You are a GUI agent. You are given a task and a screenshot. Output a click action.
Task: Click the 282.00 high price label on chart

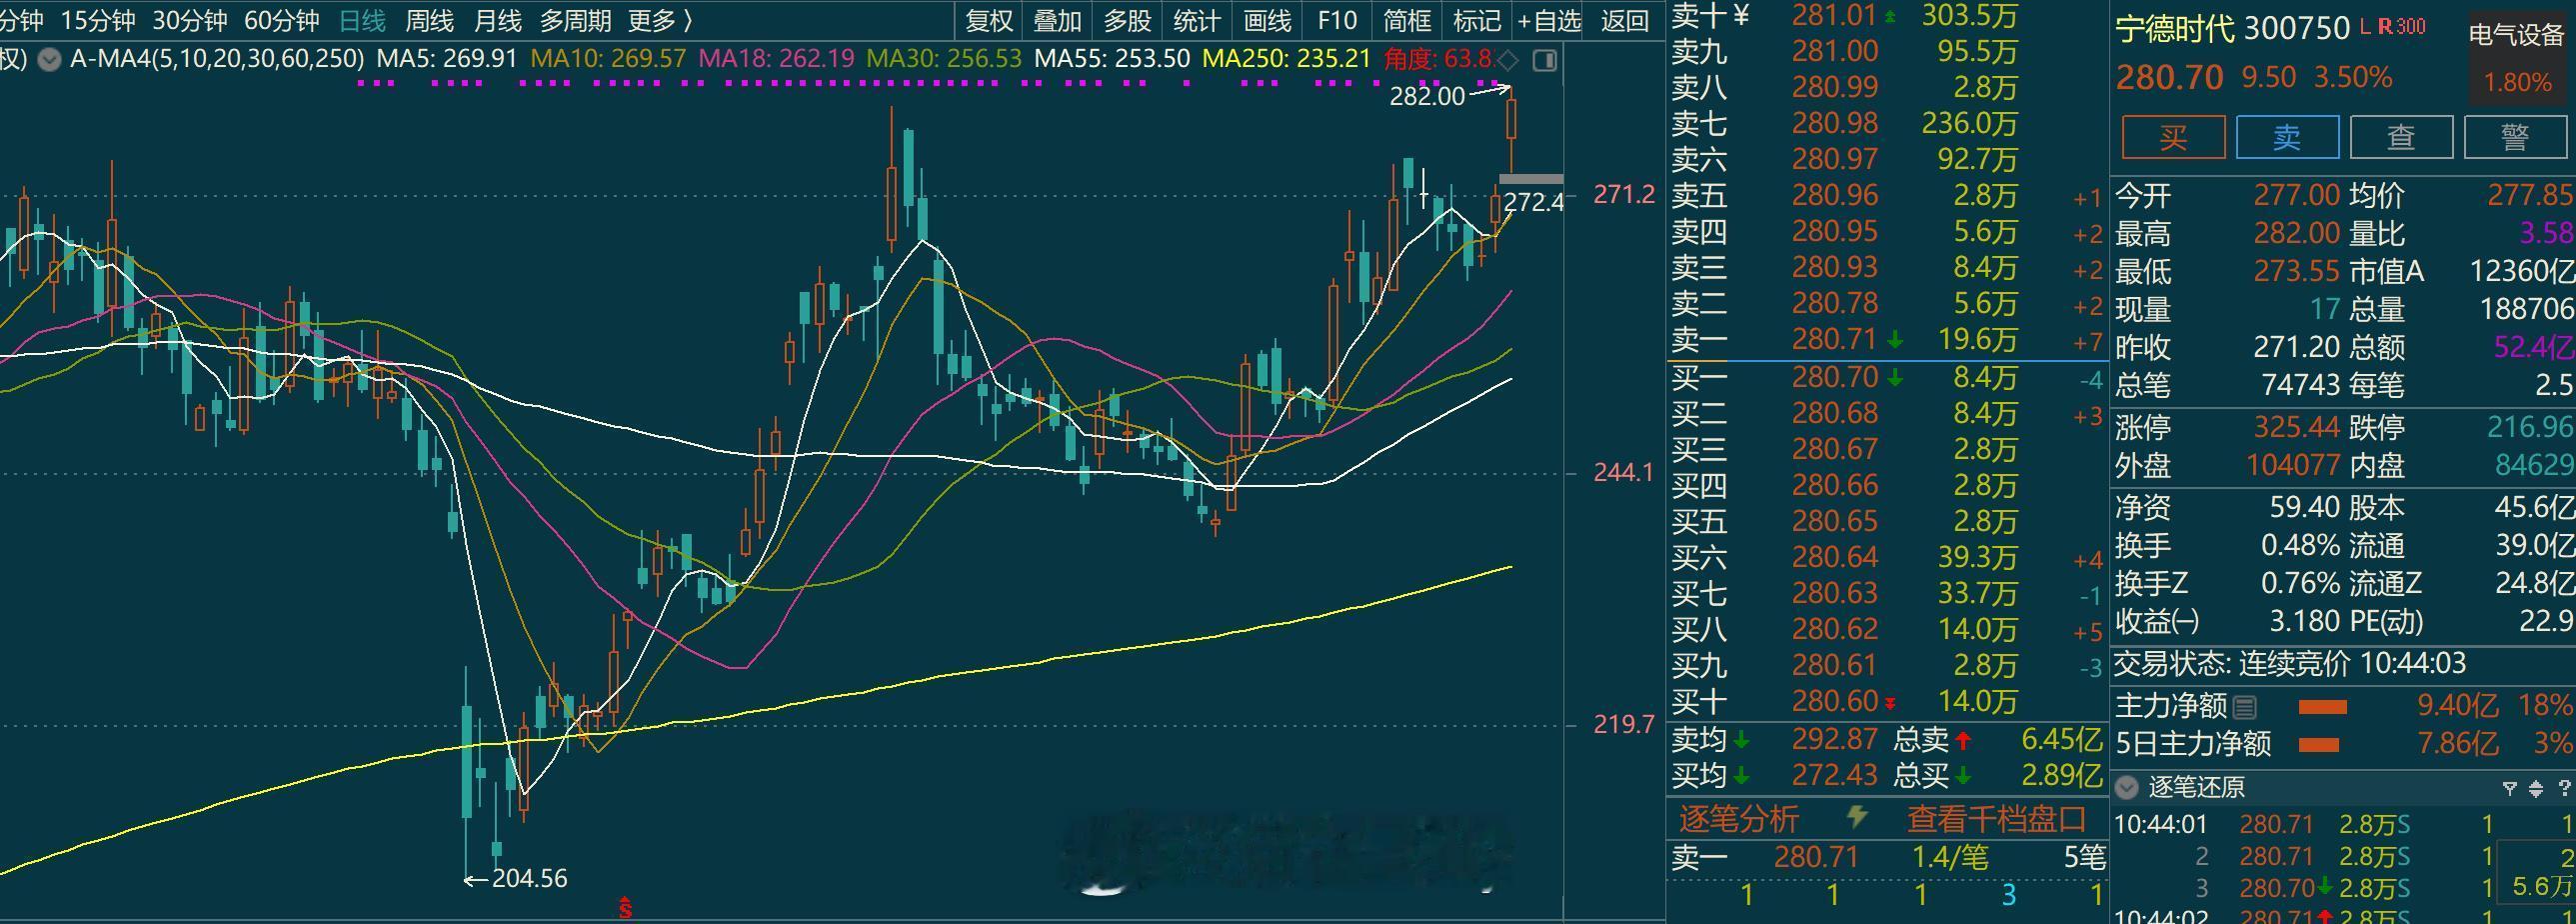pos(1427,97)
